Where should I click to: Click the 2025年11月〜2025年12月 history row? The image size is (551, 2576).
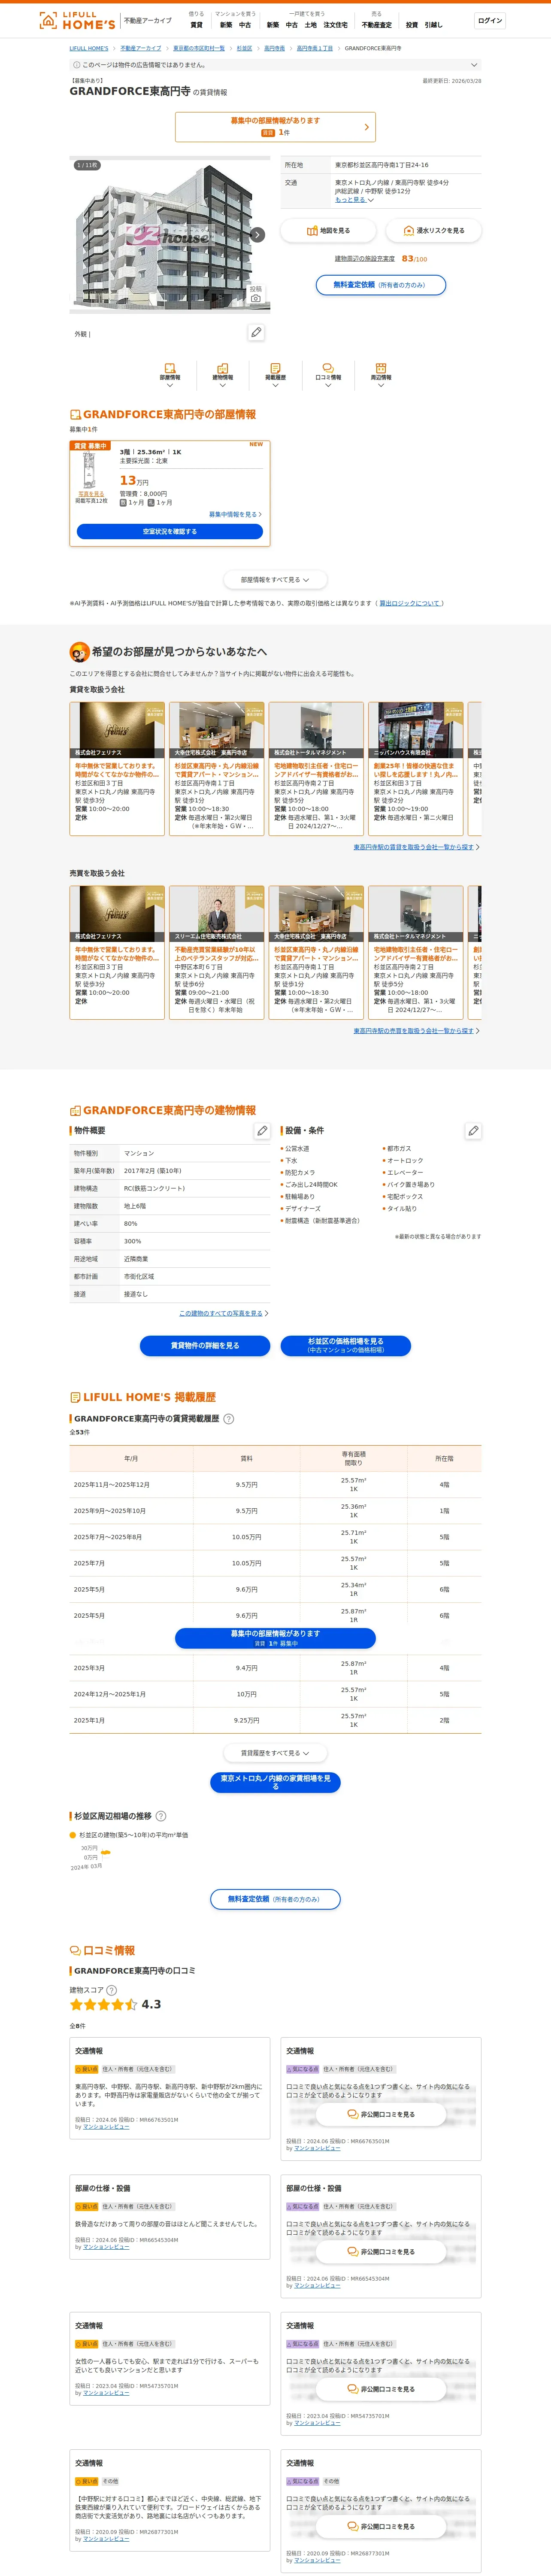[x=275, y=1485]
